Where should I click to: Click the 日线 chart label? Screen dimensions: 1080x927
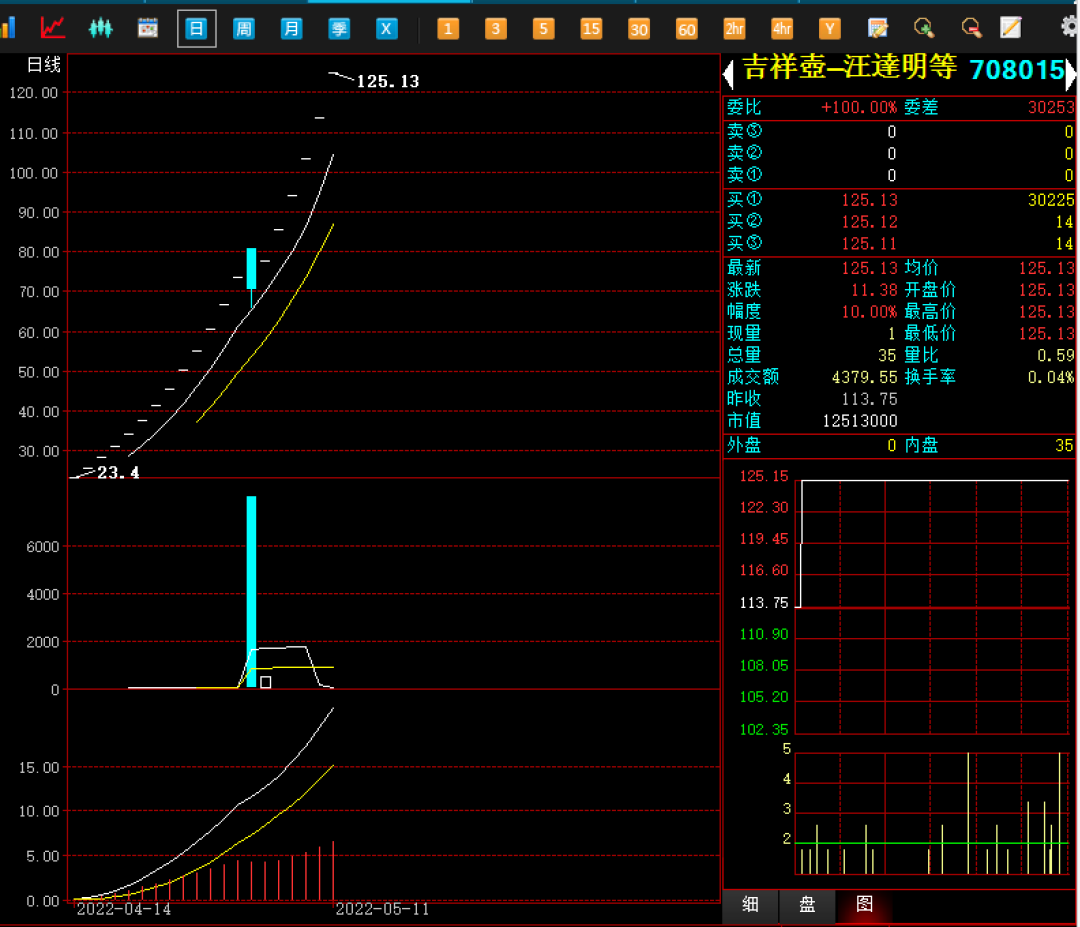pyautogui.click(x=43, y=65)
